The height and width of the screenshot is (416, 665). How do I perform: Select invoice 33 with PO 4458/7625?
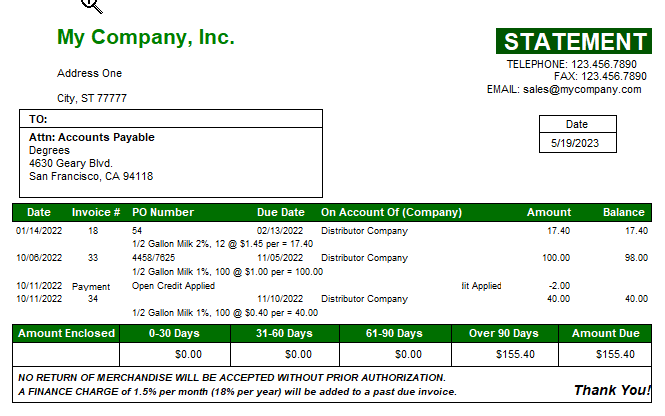pyautogui.click(x=332, y=258)
